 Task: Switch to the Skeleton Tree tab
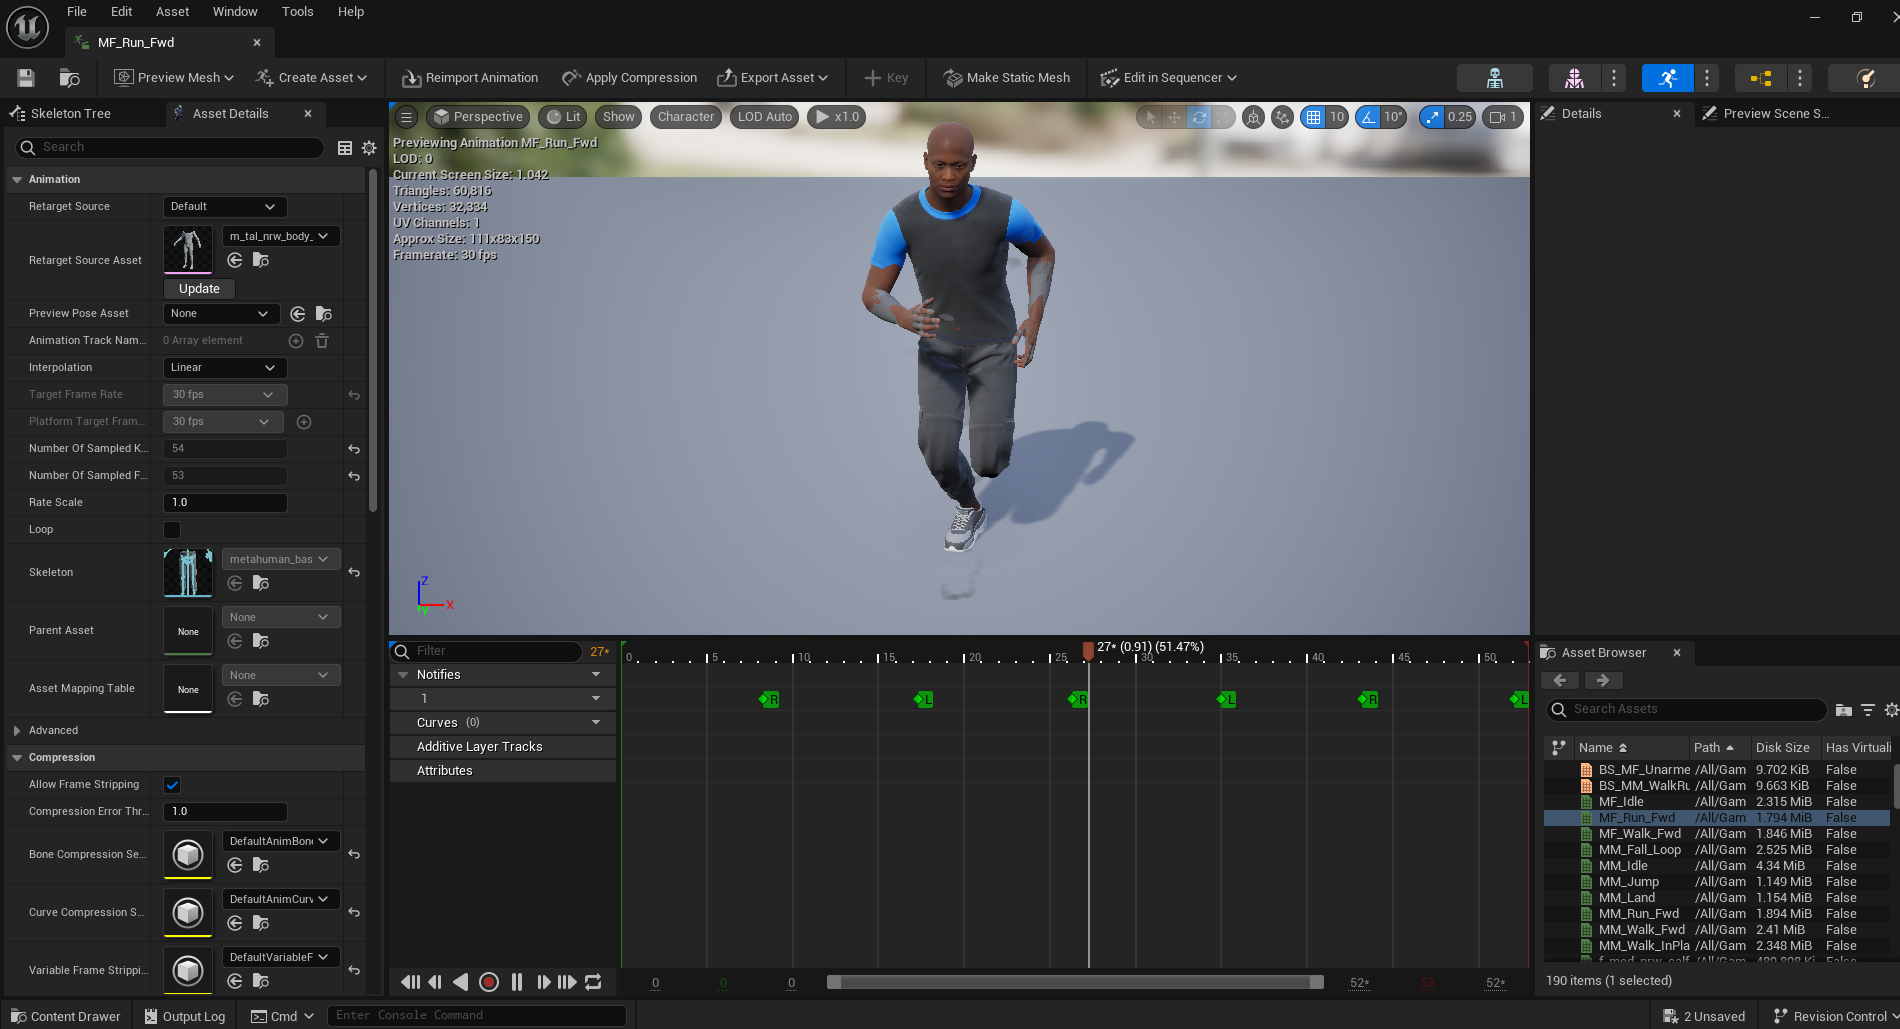click(70, 114)
